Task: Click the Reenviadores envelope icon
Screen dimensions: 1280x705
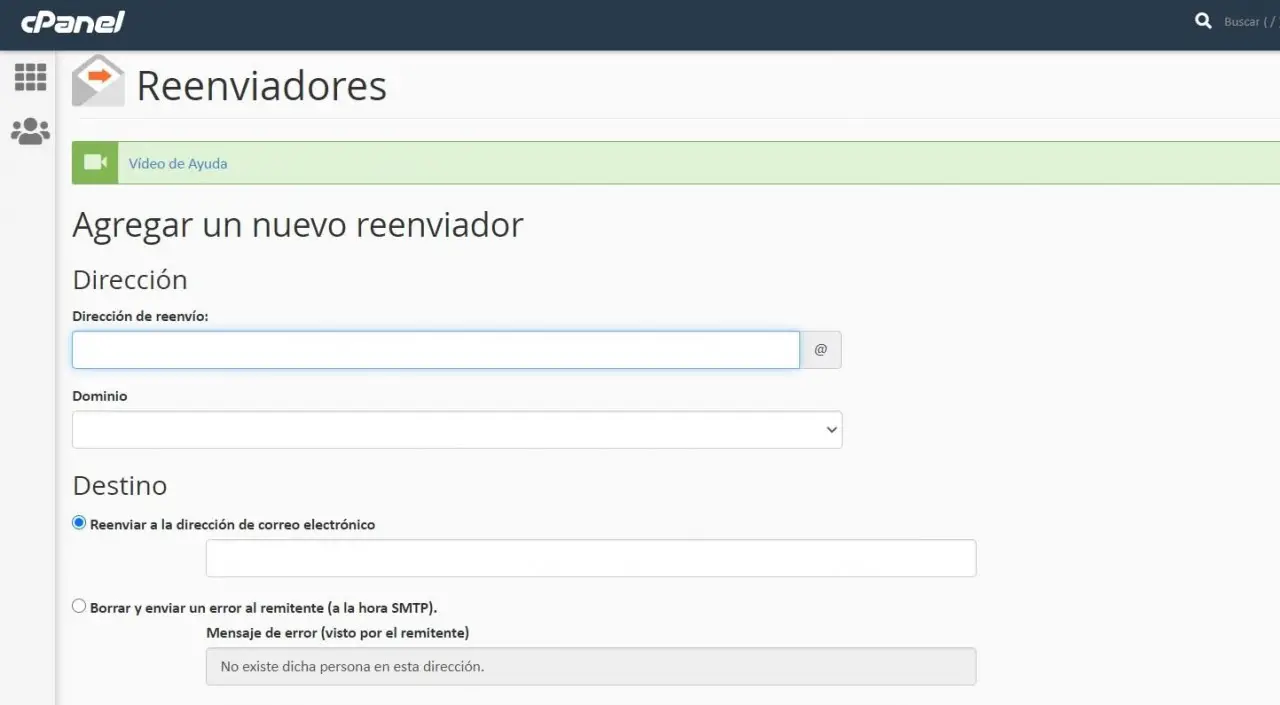Action: click(97, 79)
